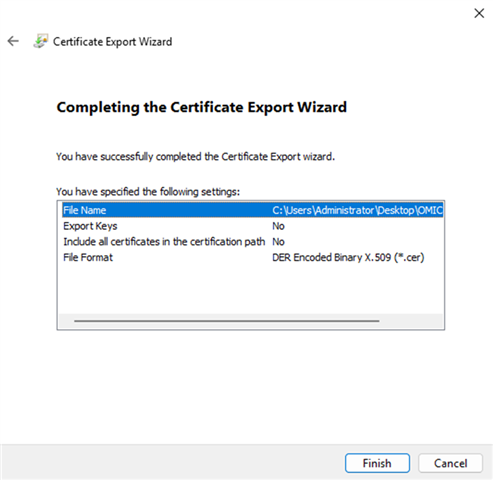Click the Export Keys No value
The image size is (493, 480).
278,226
